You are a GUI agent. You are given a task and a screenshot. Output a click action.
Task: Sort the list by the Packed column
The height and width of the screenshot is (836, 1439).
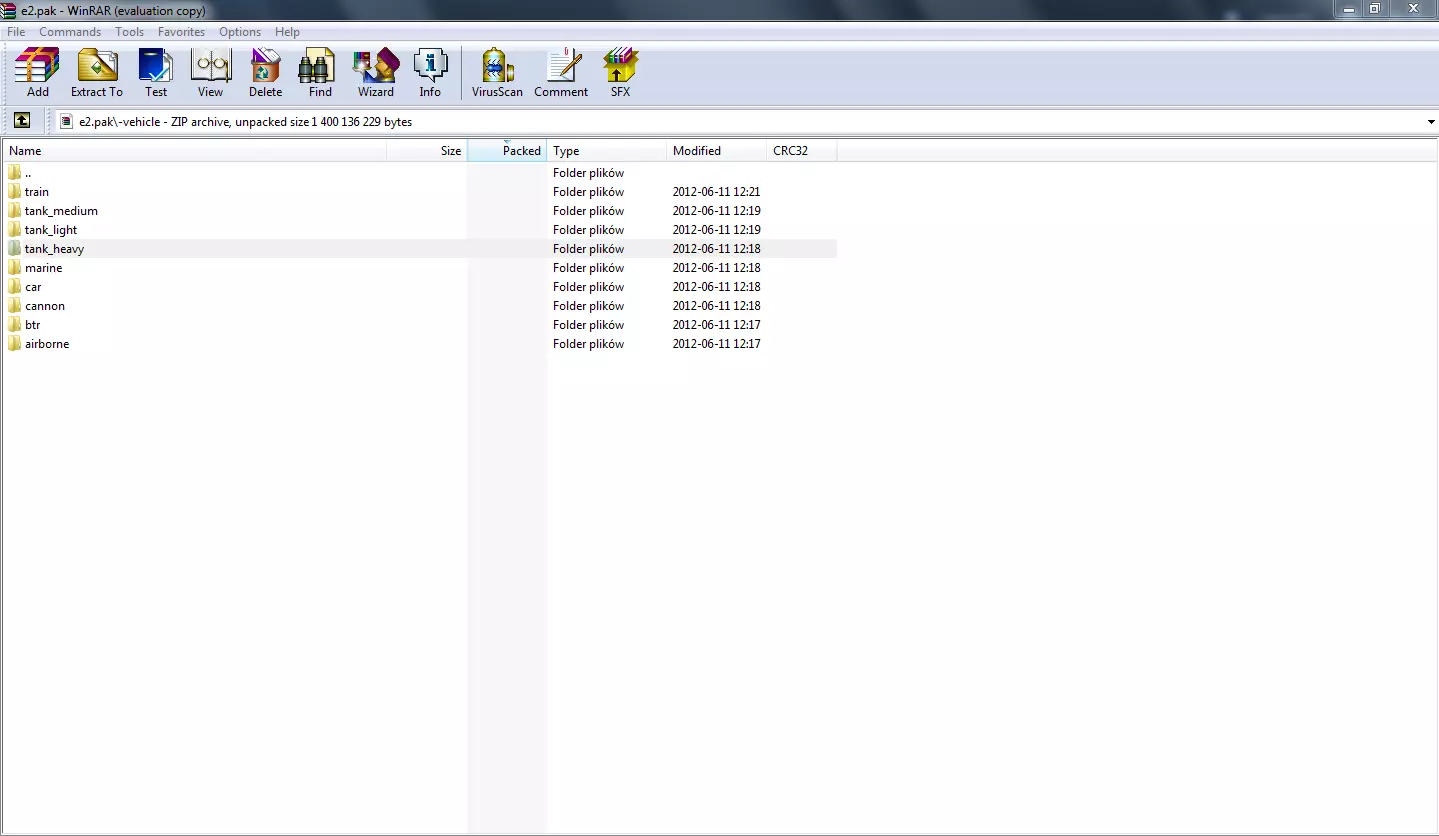[507, 151]
